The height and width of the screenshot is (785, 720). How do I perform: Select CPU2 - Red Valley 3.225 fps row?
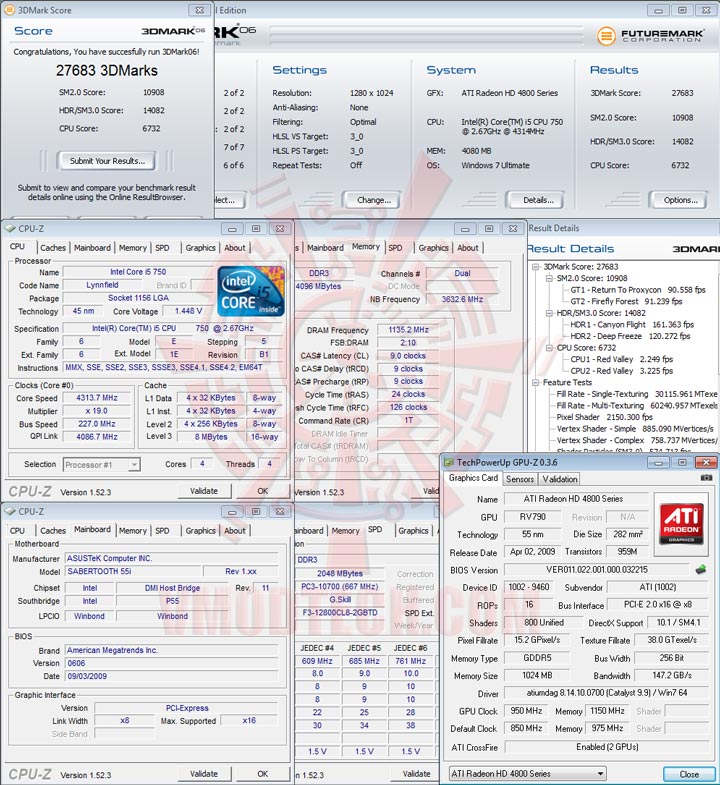tap(621, 371)
